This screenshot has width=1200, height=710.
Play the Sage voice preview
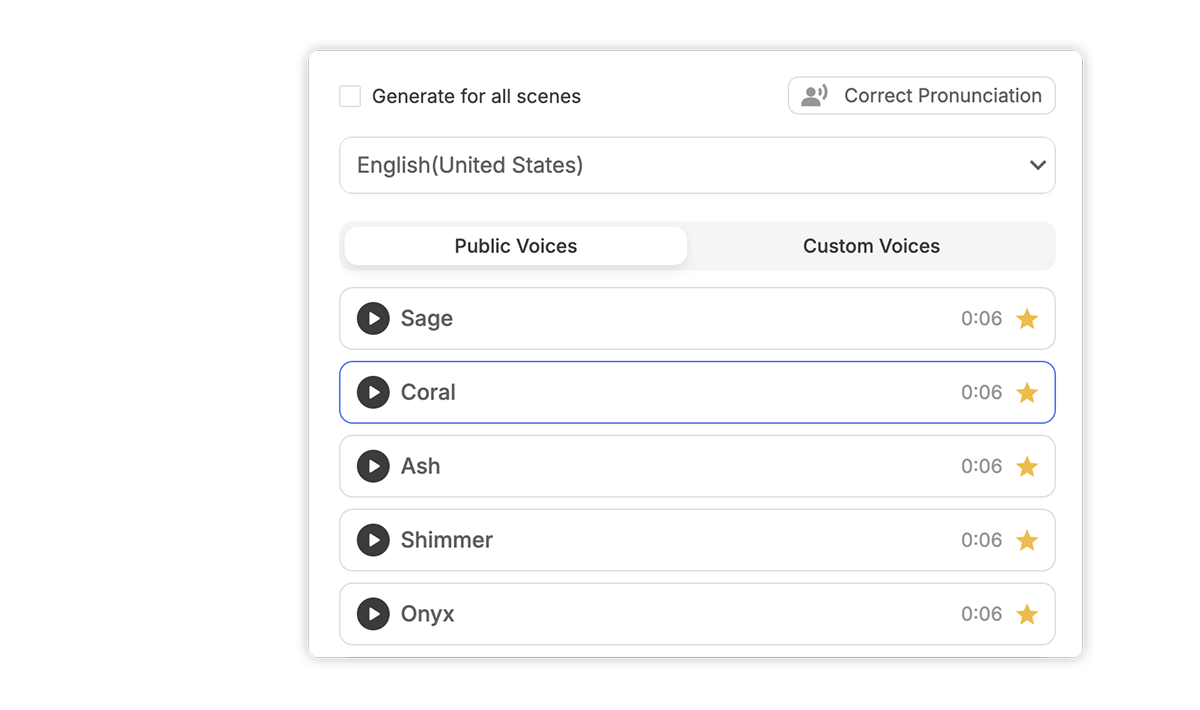[372, 318]
